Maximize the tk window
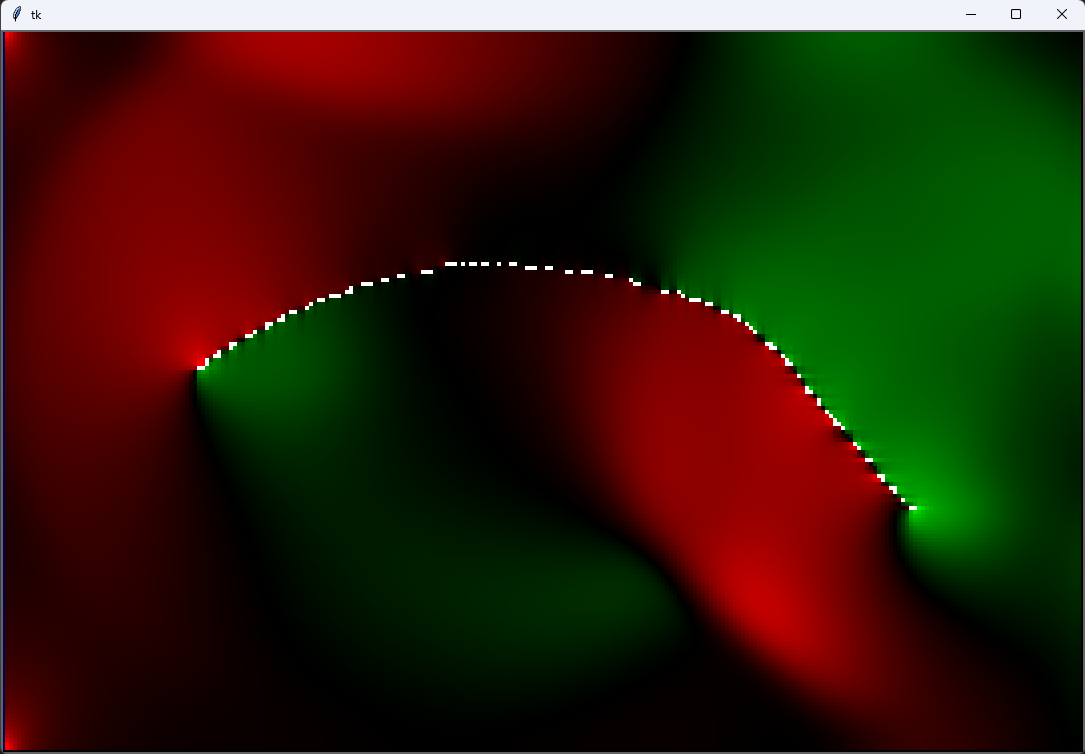The width and height of the screenshot is (1085, 754). tap(1016, 15)
